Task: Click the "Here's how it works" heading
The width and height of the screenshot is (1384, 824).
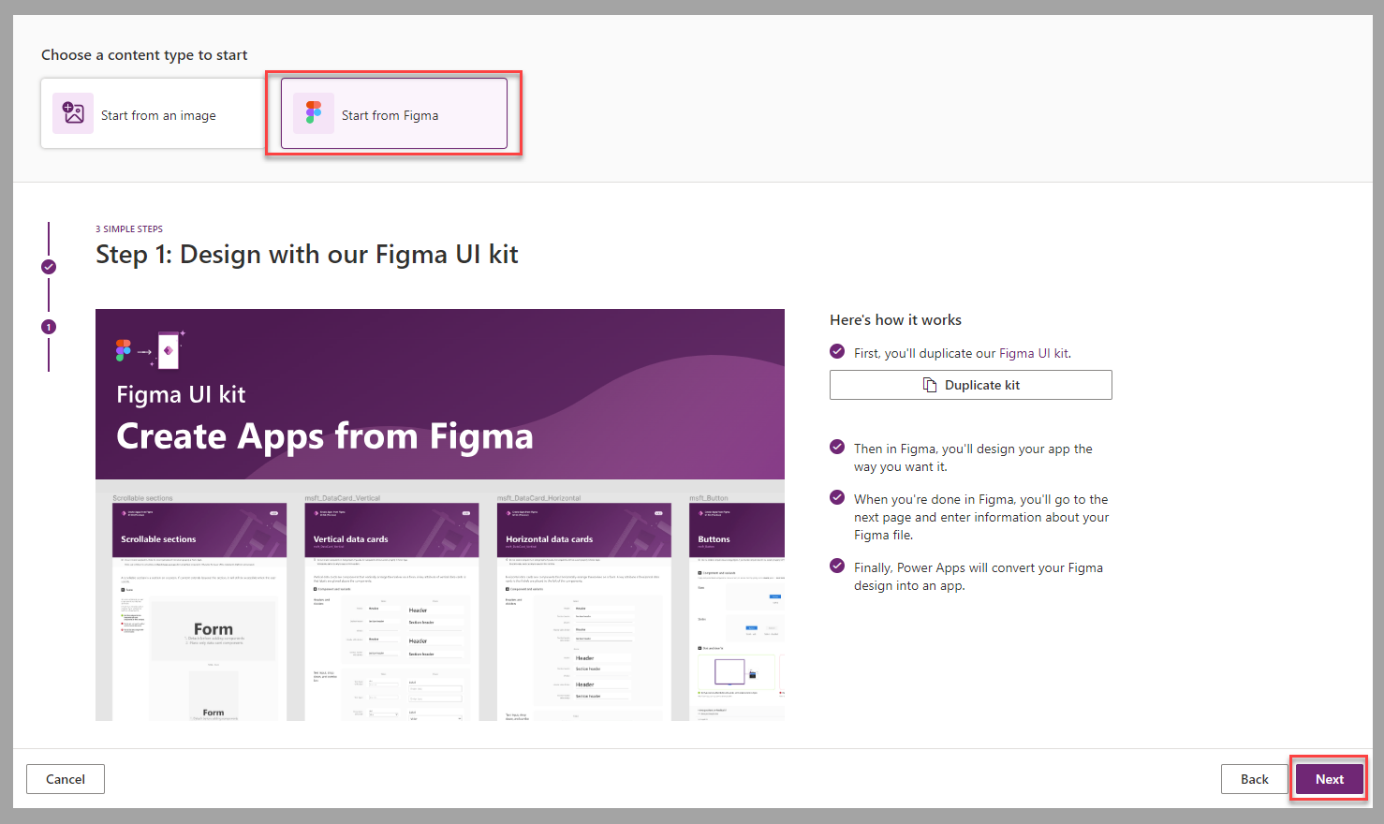Action: pos(896,320)
